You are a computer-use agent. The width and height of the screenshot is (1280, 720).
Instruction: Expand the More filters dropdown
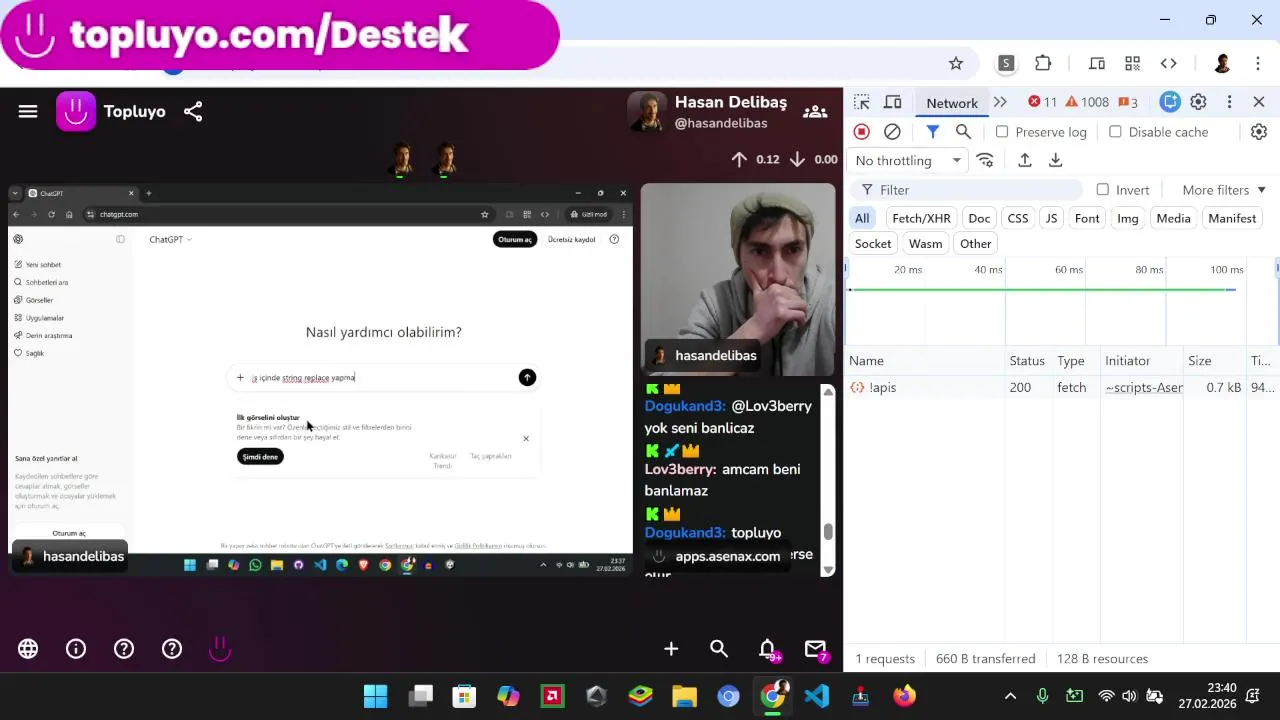pyautogui.click(x=1224, y=190)
